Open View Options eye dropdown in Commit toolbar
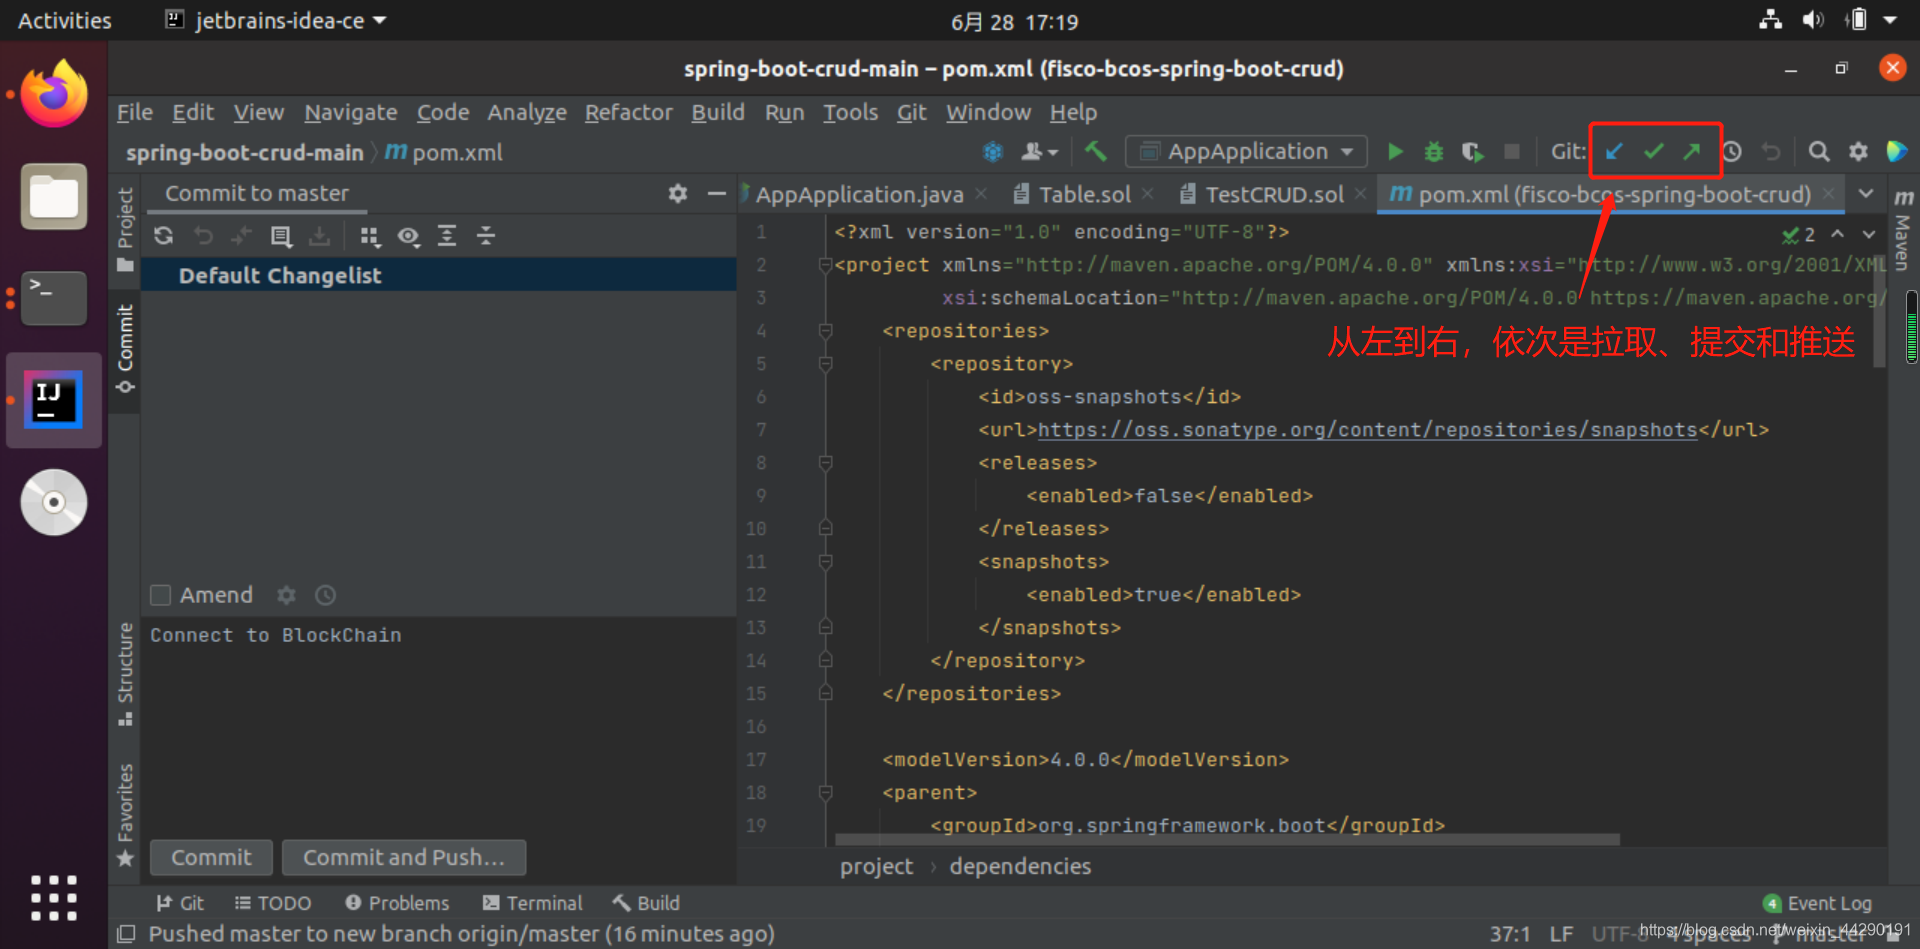The height and width of the screenshot is (949, 1920). pyautogui.click(x=408, y=236)
